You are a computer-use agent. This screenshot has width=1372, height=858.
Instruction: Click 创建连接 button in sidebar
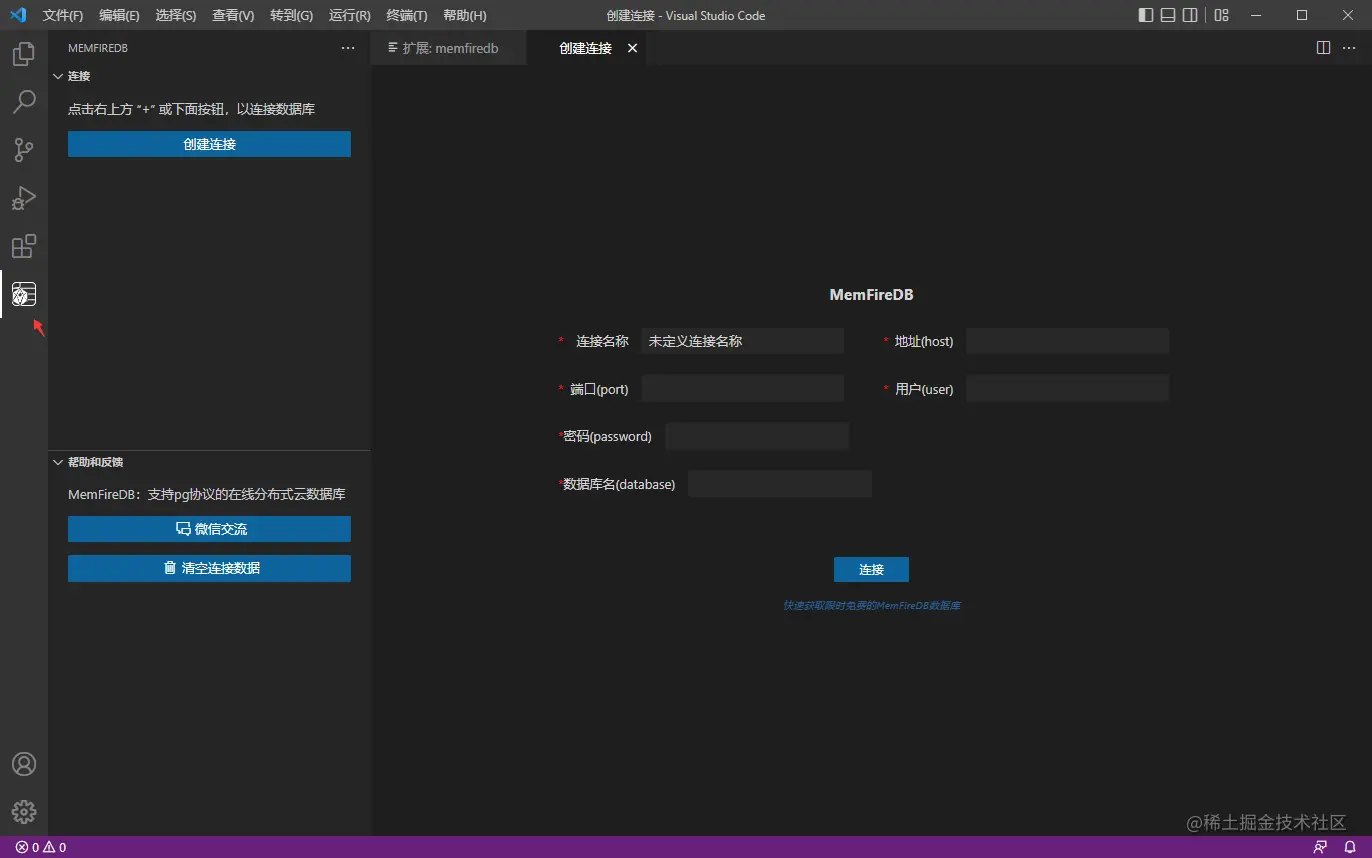coord(209,144)
